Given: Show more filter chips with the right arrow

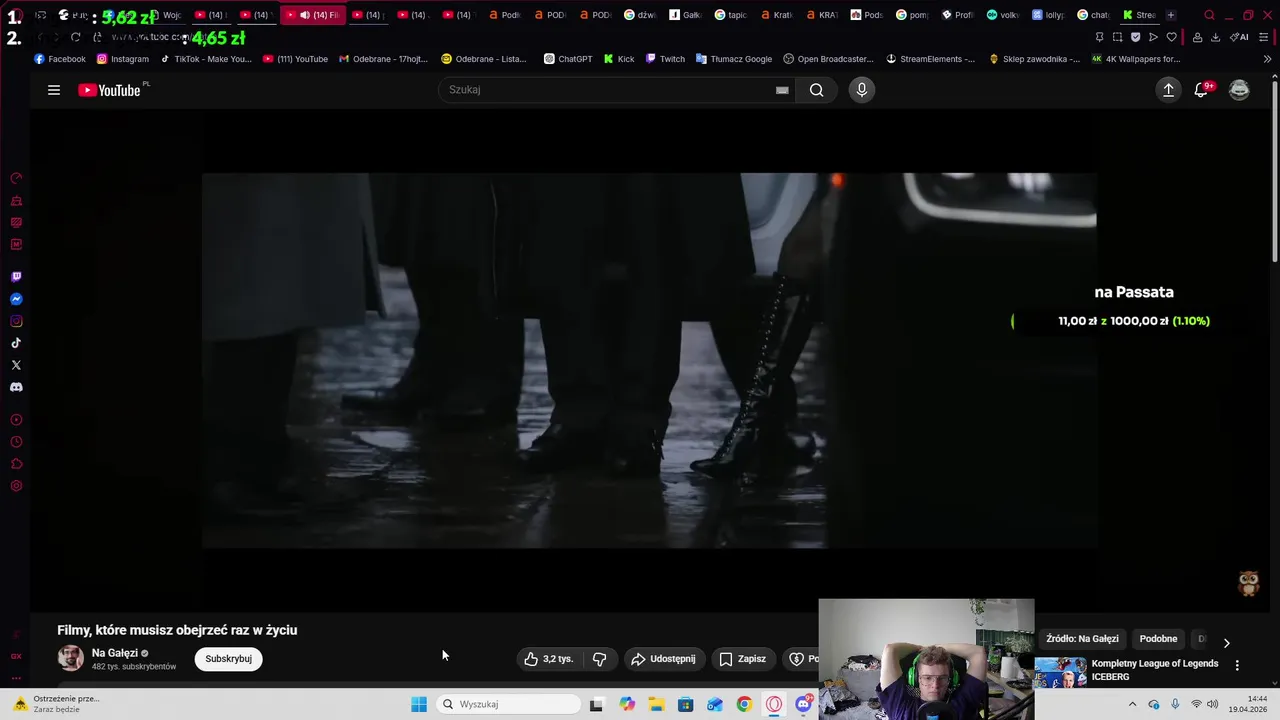Looking at the screenshot, I should click(x=1227, y=642).
